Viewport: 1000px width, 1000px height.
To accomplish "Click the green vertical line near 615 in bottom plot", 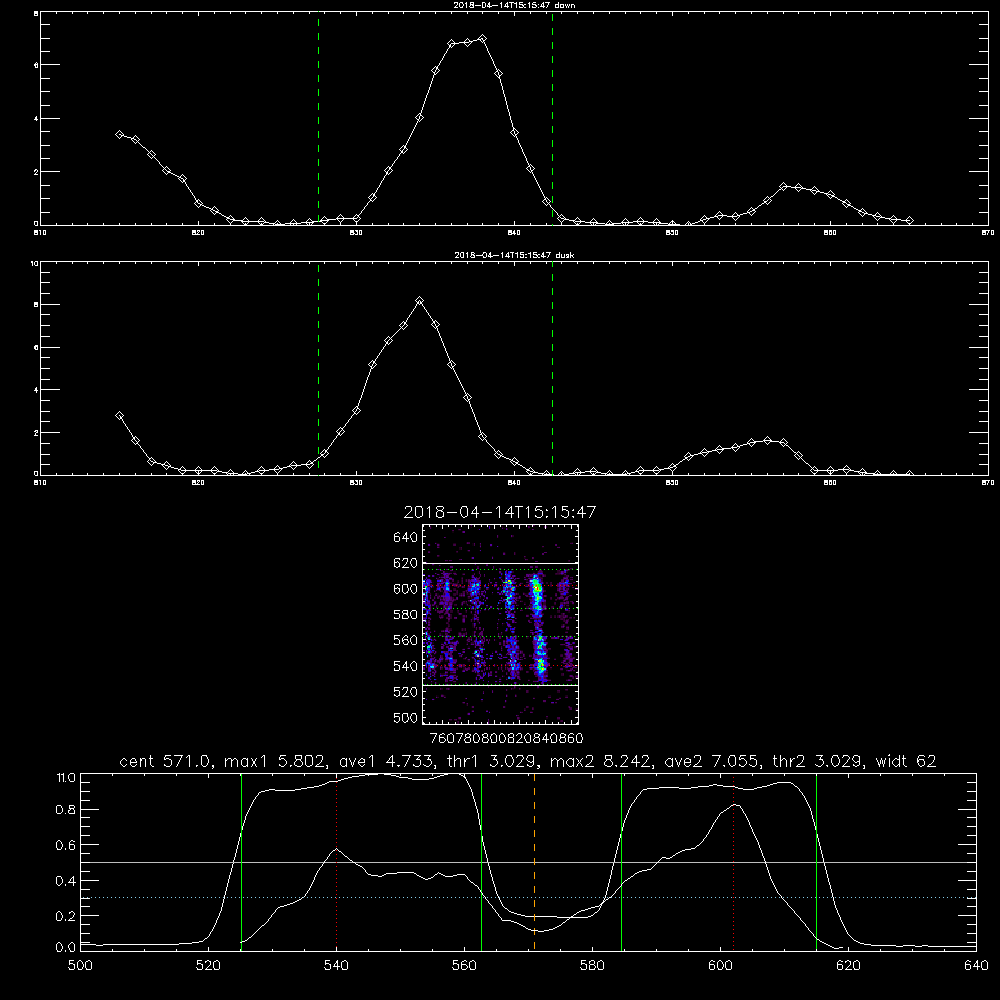I will pos(816,862).
